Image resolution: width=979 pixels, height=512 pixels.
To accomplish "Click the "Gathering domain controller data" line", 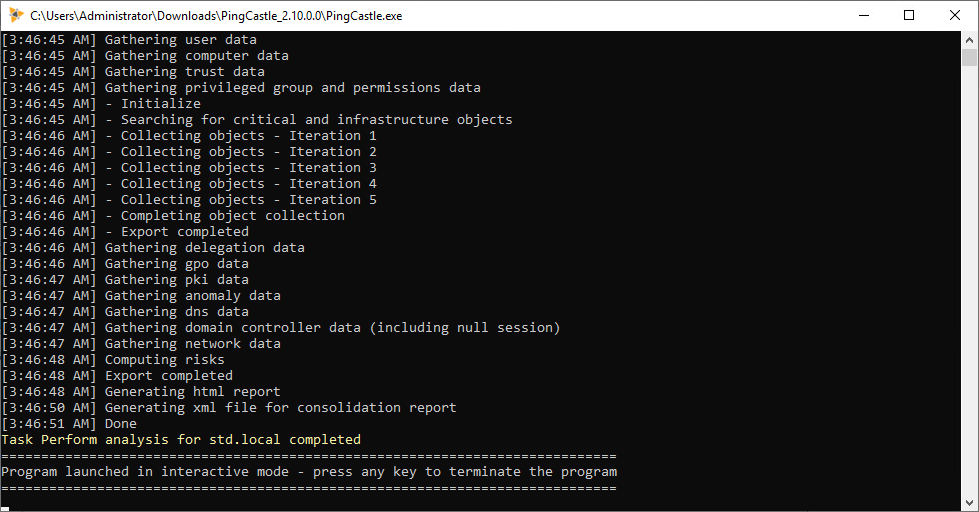I will [x=332, y=328].
